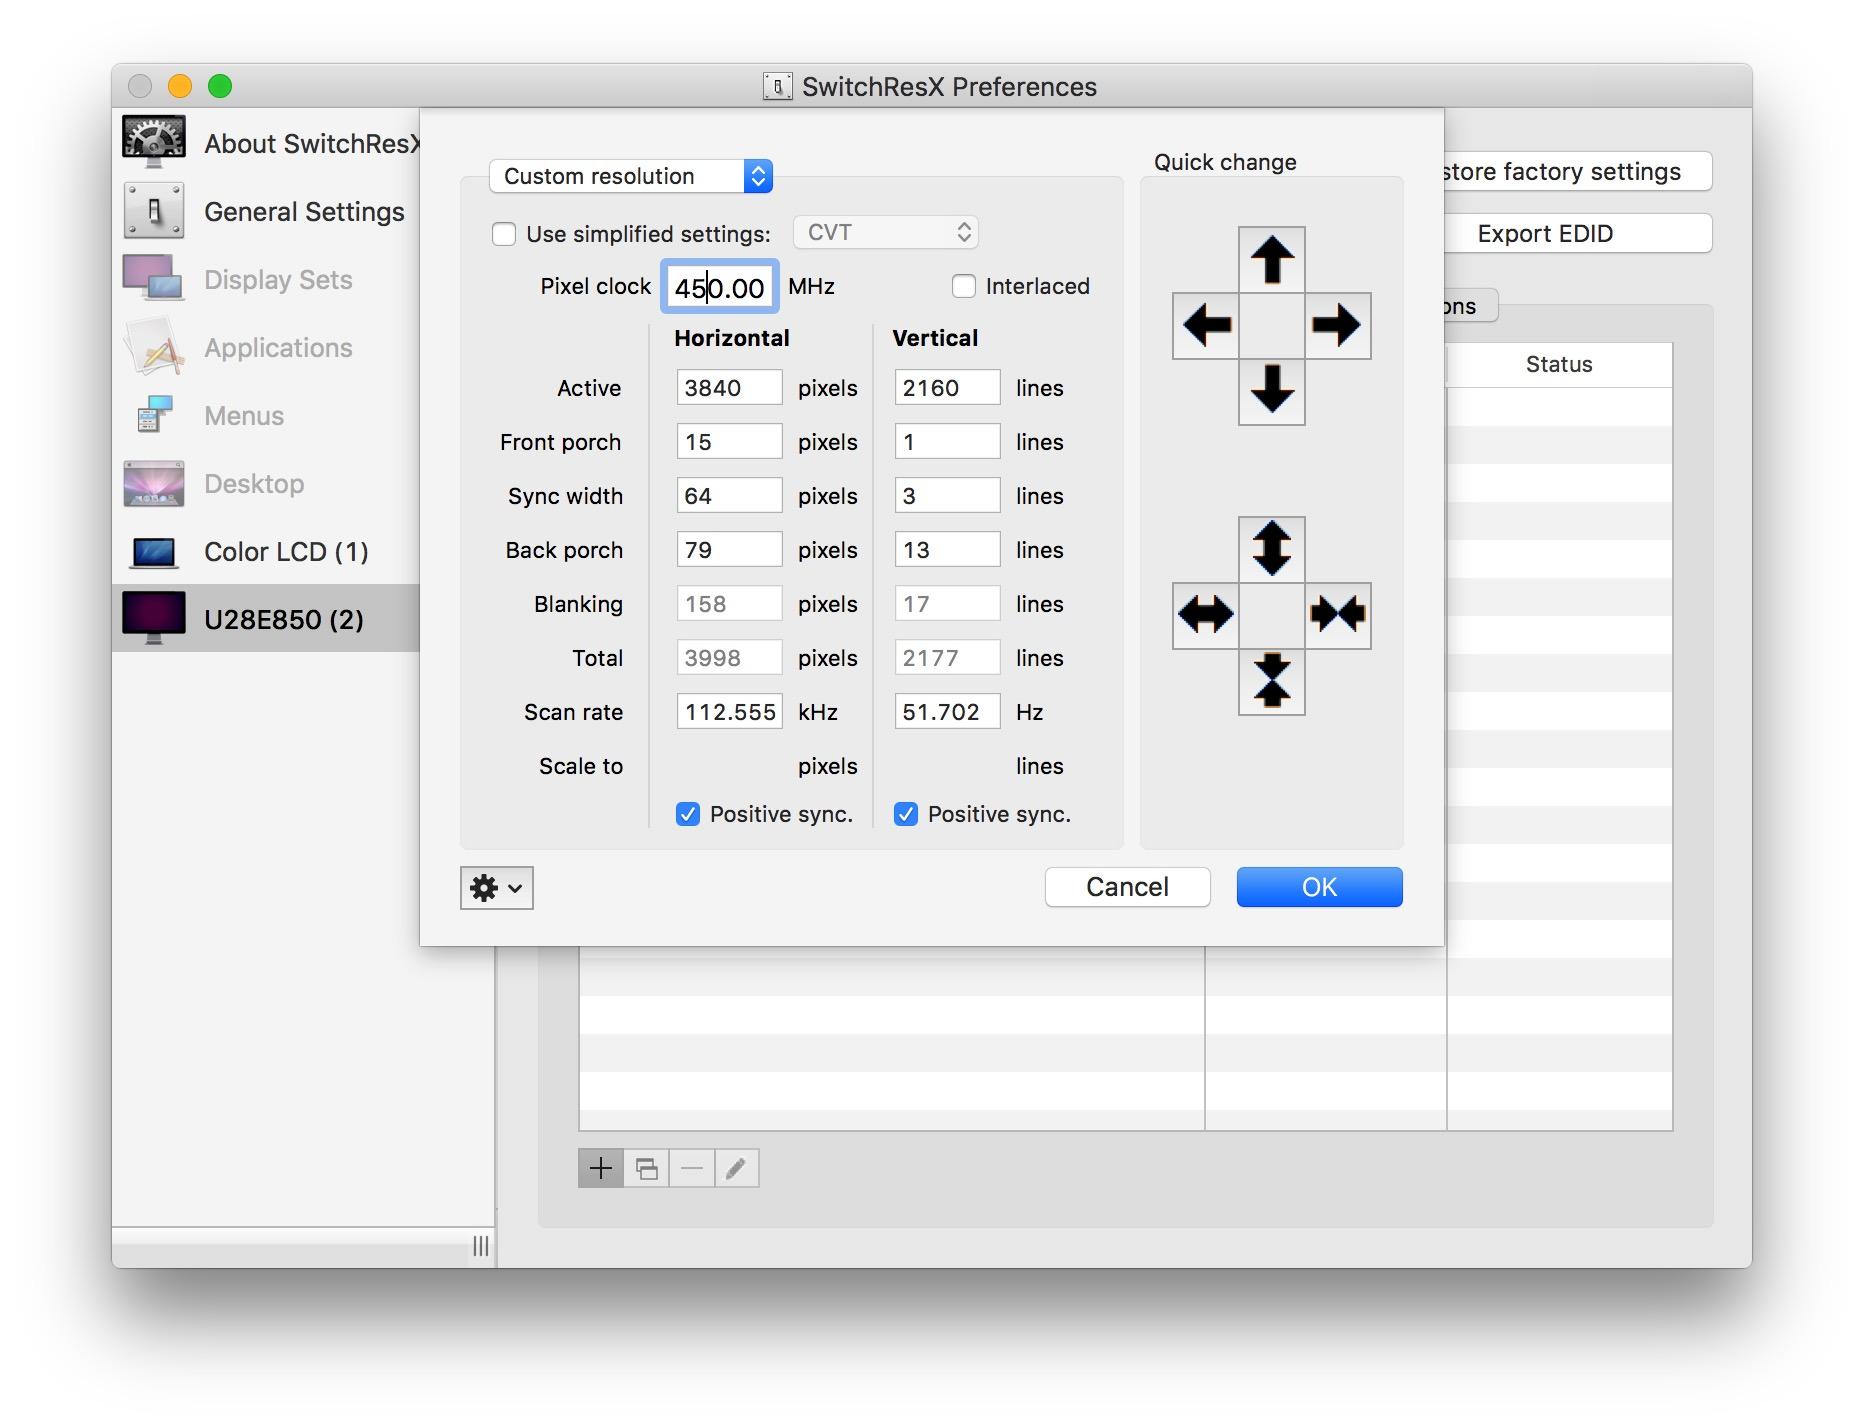Screen dimensions: 1864x1428
Task: Click vertical Back porch field
Action: [x=948, y=550]
